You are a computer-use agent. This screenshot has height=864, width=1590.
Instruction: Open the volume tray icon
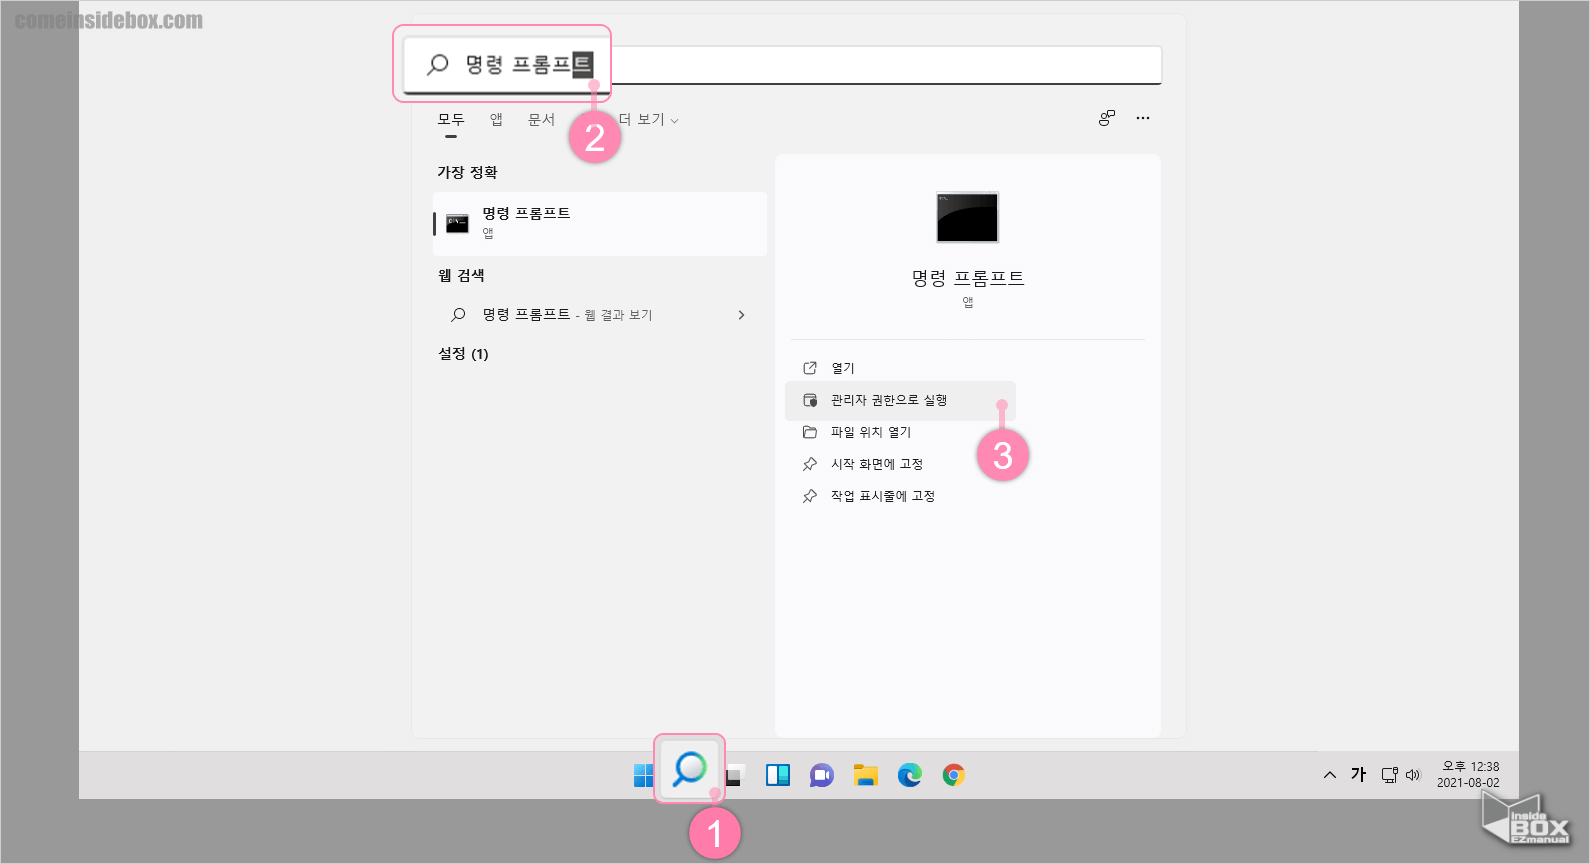pos(1413,775)
